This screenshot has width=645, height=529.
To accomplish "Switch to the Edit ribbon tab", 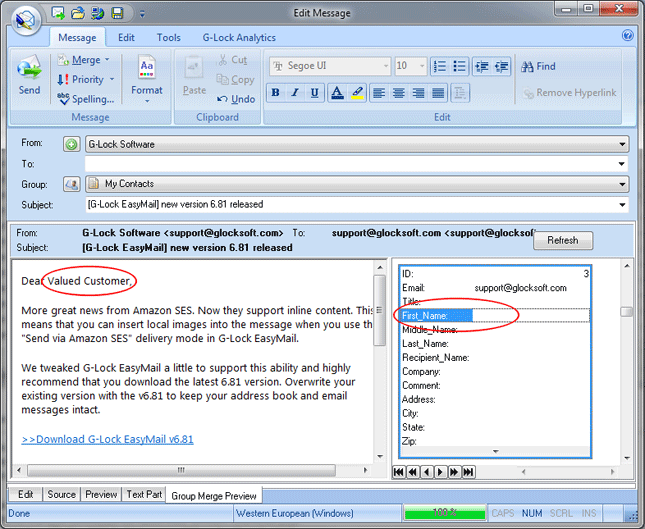I will pyautogui.click(x=126, y=37).
